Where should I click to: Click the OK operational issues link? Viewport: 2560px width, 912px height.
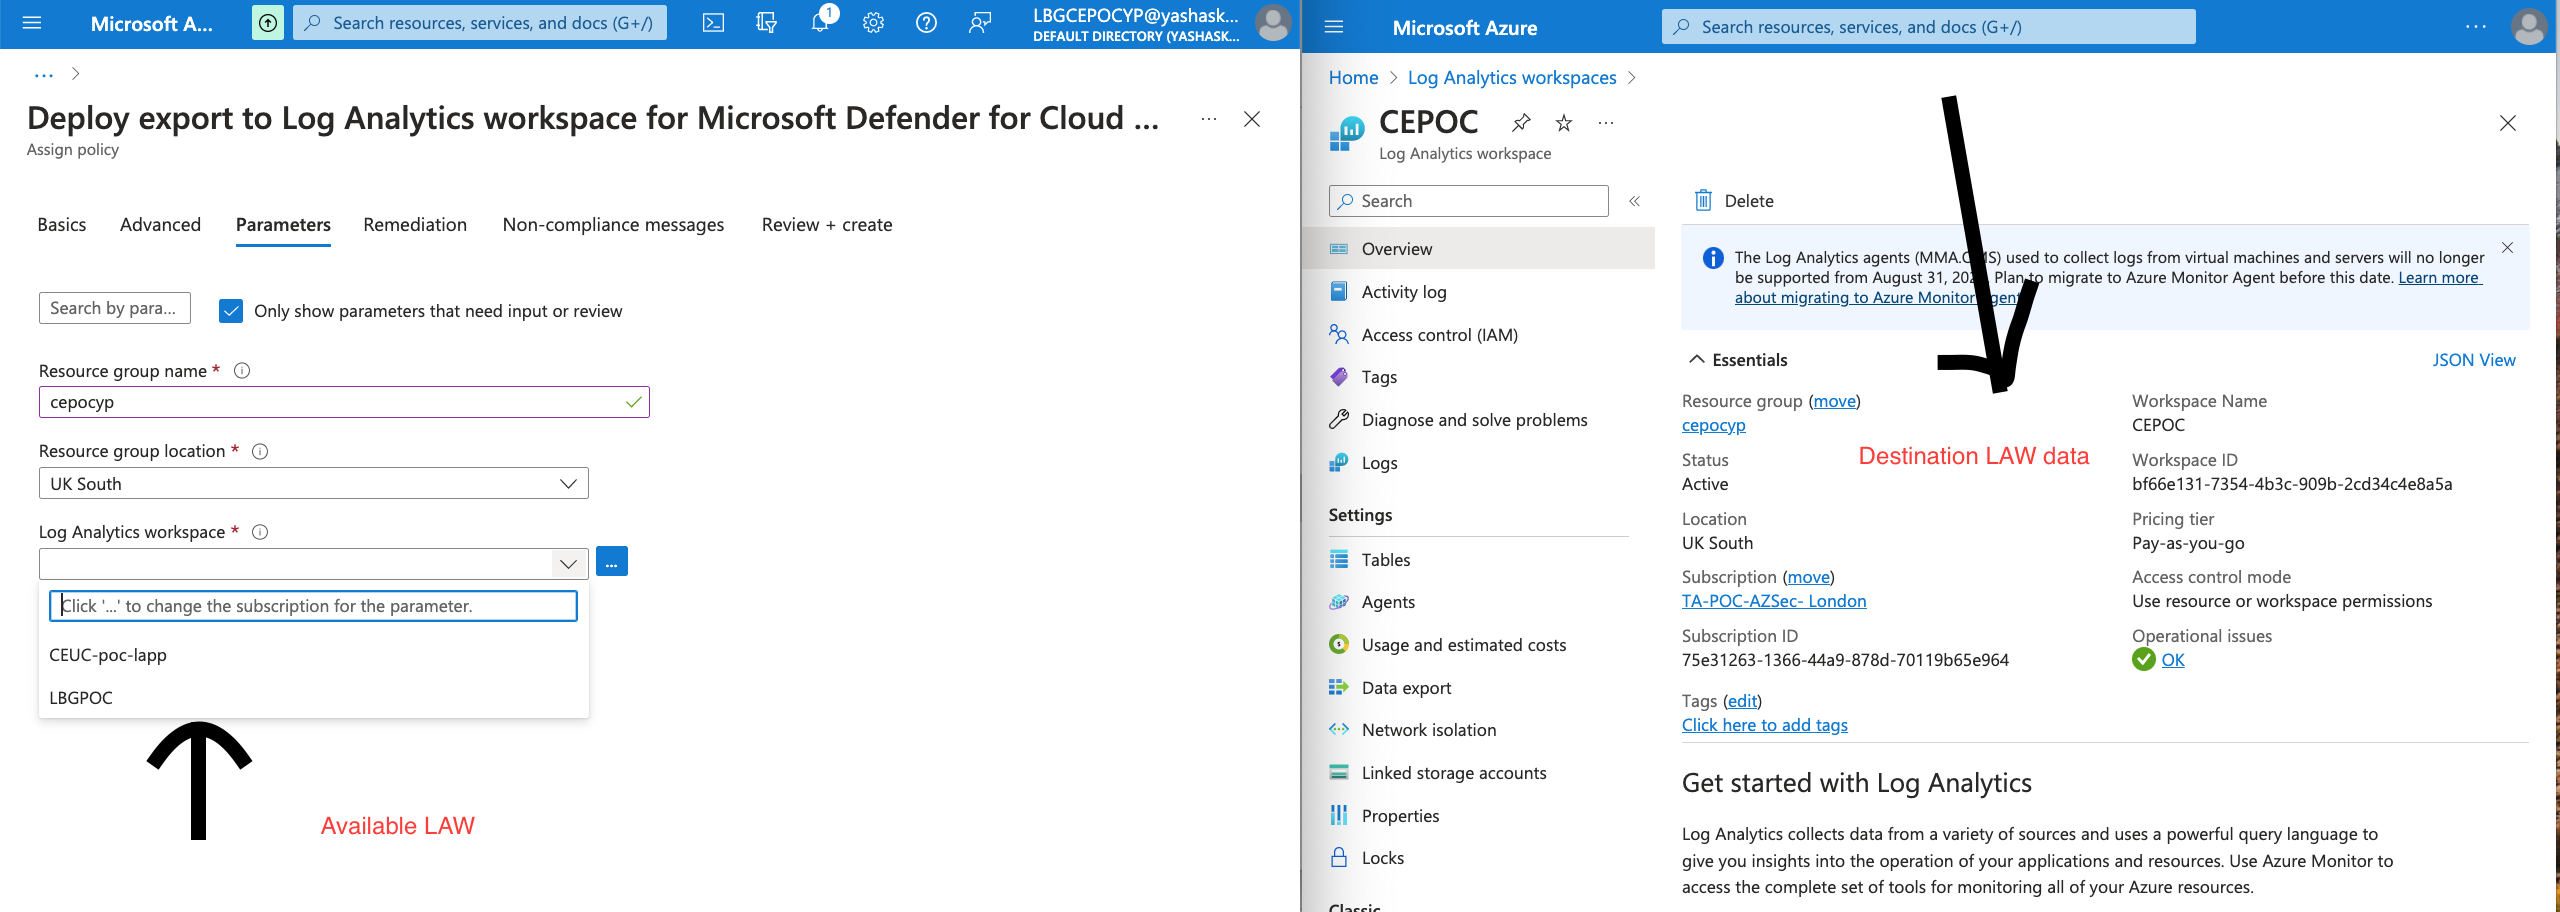point(2173,660)
